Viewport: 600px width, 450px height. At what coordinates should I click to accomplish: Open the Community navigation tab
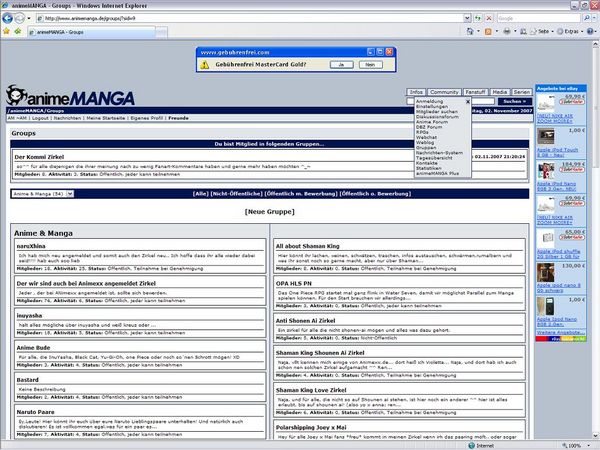click(x=444, y=91)
